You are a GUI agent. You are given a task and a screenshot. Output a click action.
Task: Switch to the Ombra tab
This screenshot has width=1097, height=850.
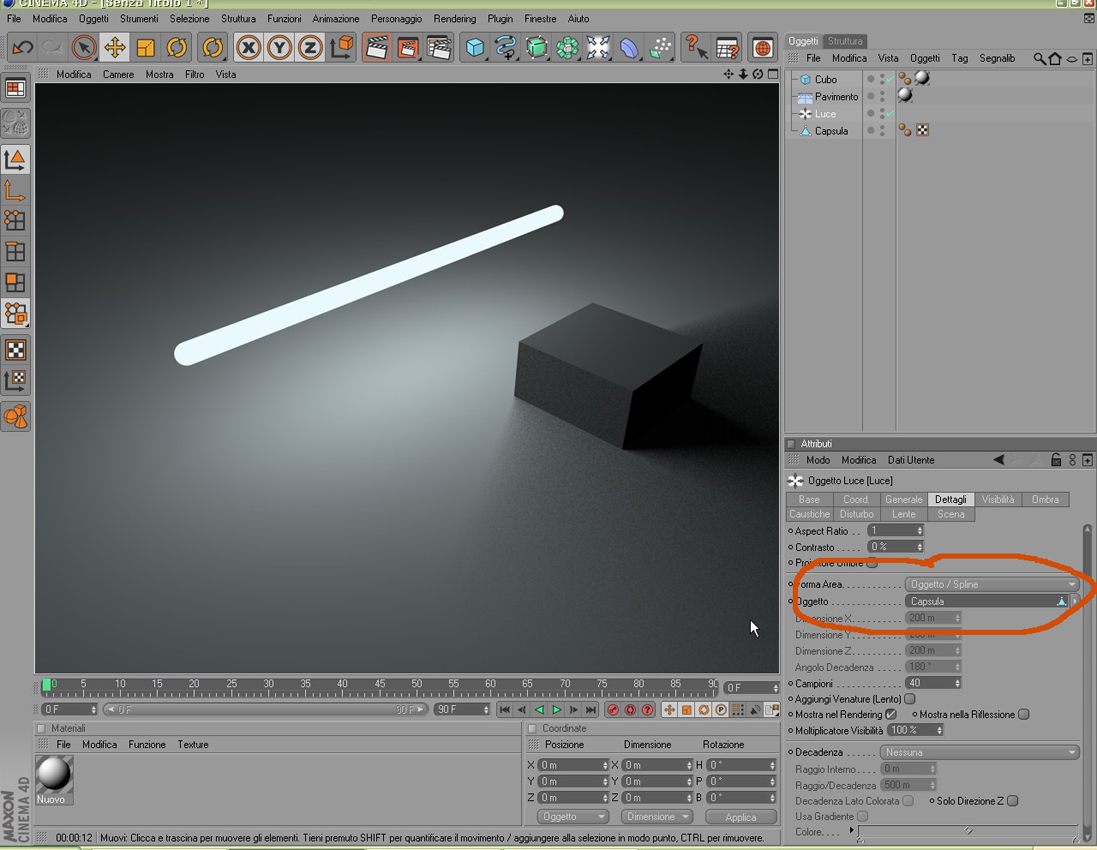tap(1045, 500)
